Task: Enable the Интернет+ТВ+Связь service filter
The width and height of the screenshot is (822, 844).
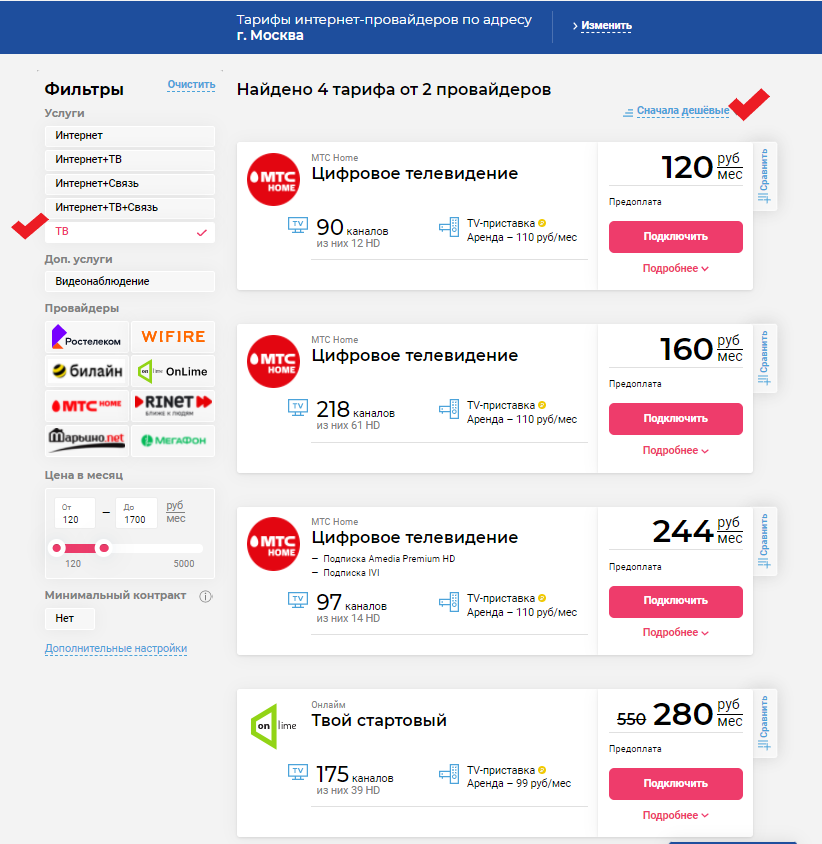Action: click(x=130, y=208)
